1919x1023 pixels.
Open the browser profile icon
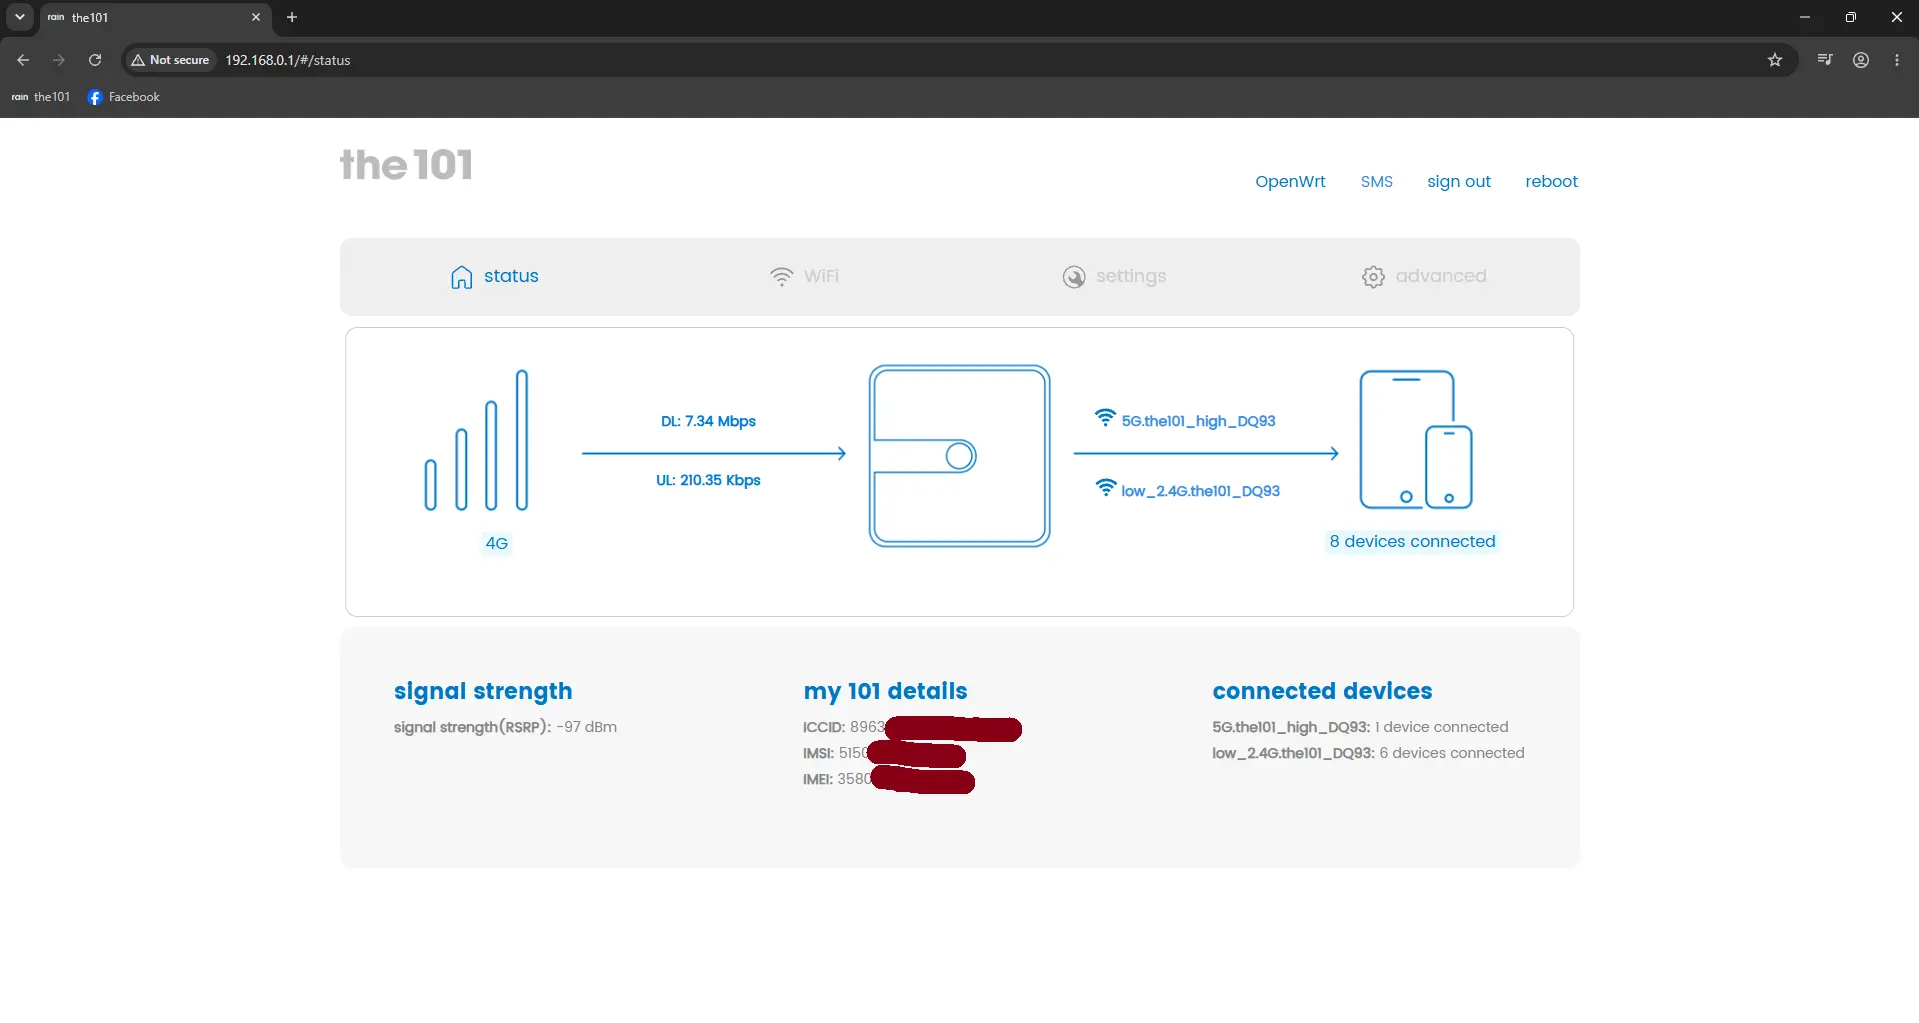[x=1861, y=60]
